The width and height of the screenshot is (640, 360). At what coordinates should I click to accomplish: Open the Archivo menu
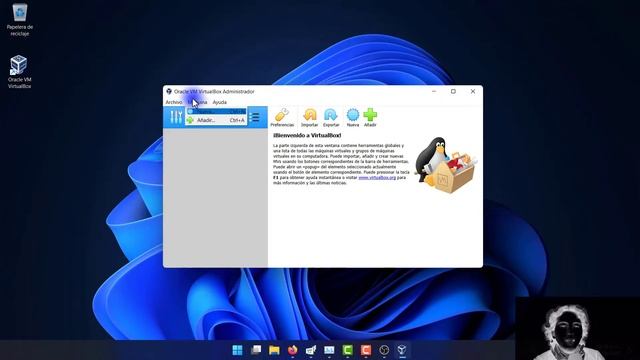click(174, 102)
